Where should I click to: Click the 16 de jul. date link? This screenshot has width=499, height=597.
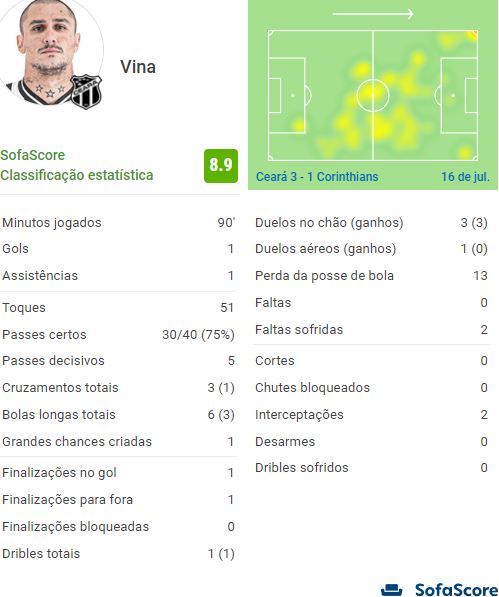[465, 177]
